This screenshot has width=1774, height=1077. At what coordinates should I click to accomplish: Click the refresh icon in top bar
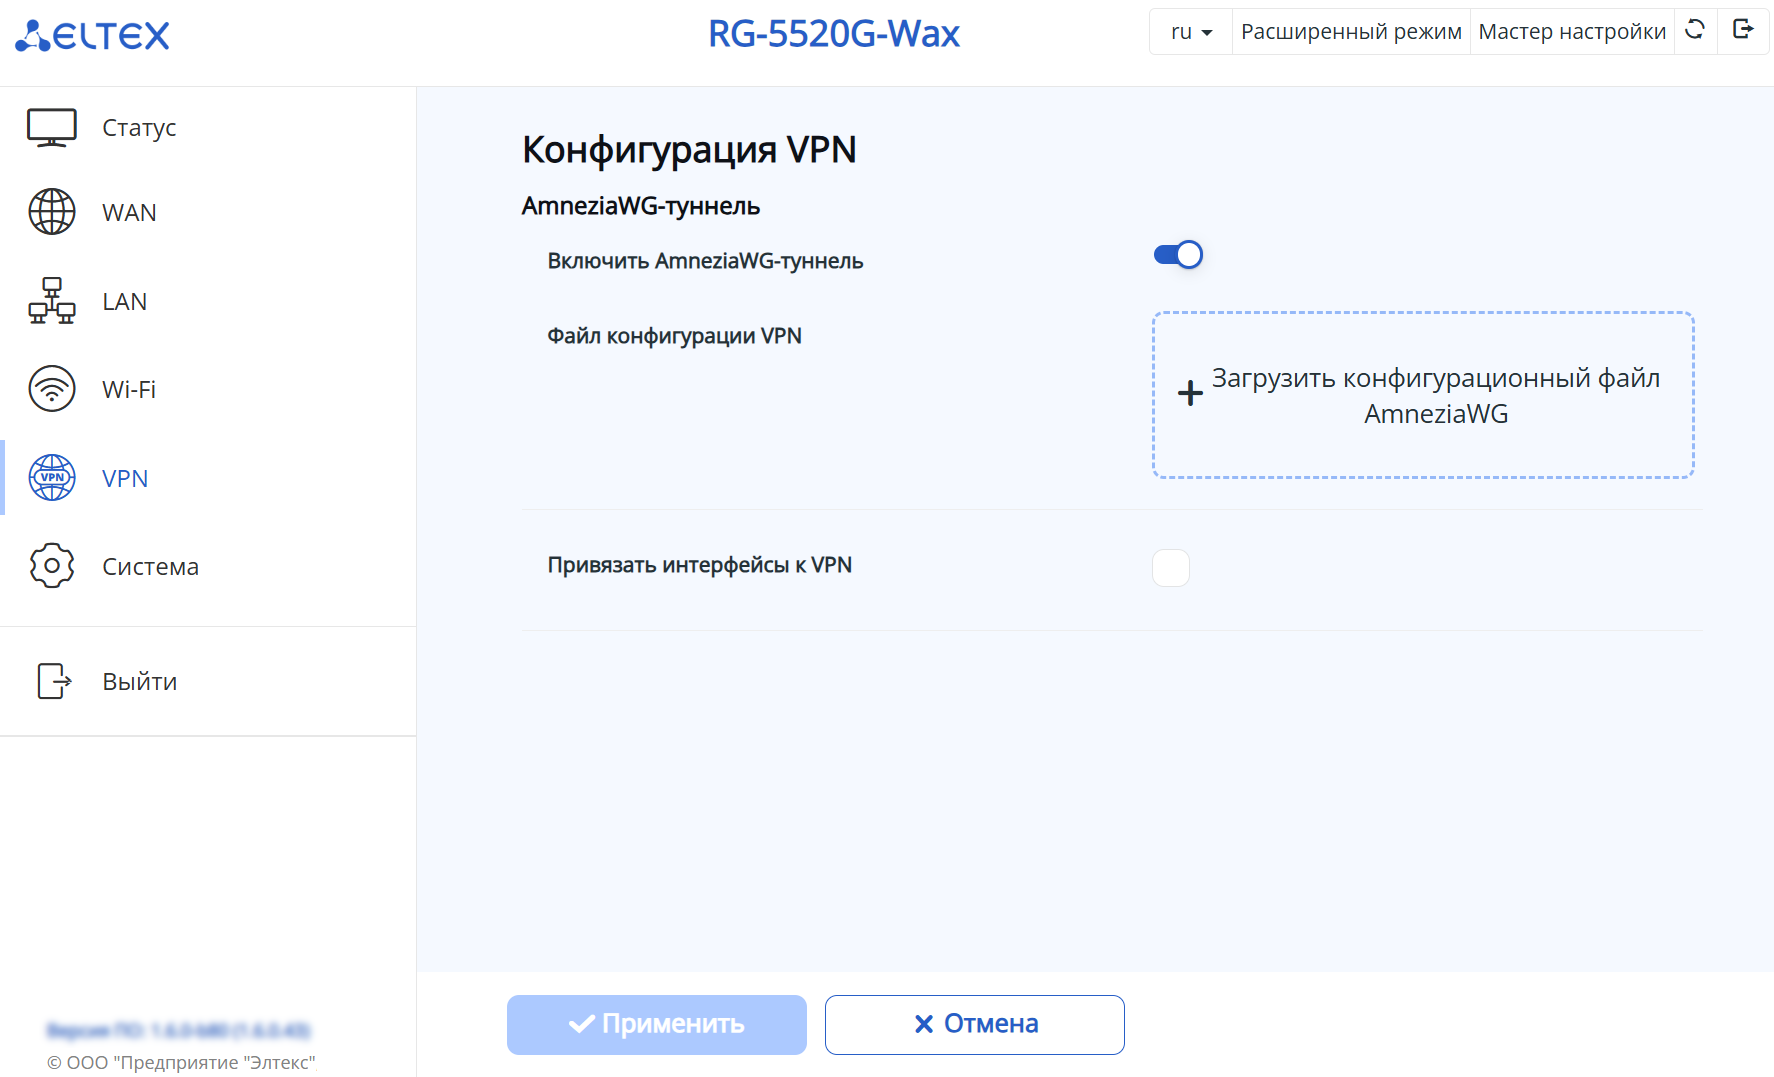1695,30
